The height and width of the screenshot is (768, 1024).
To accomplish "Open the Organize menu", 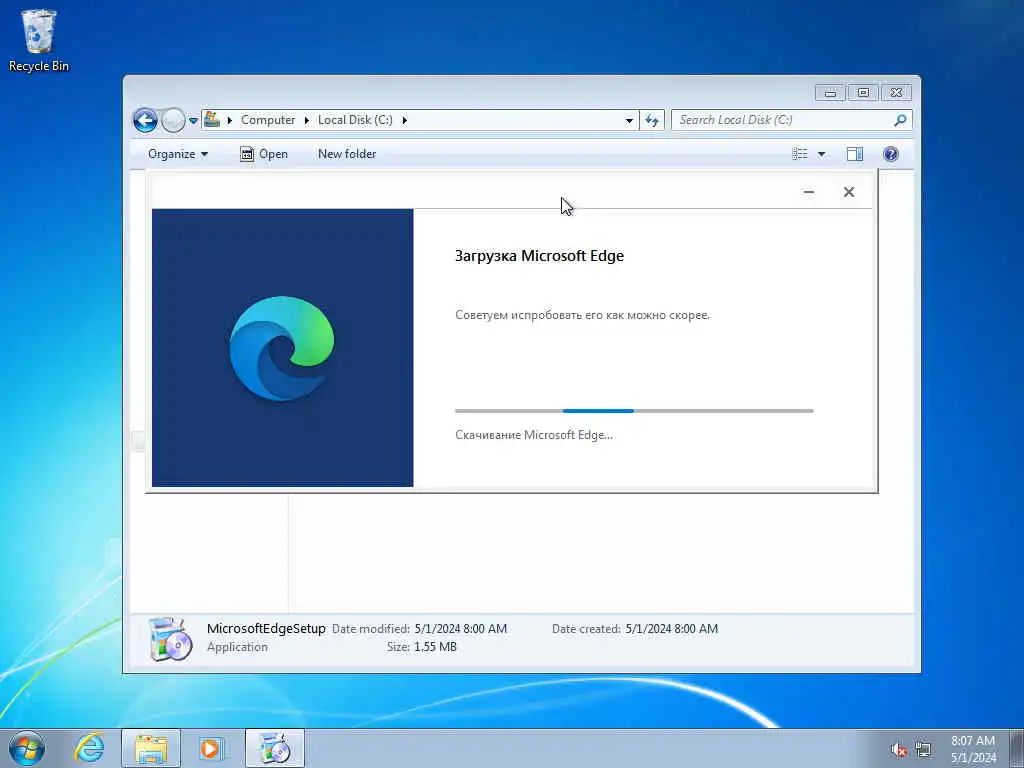I will click(178, 154).
